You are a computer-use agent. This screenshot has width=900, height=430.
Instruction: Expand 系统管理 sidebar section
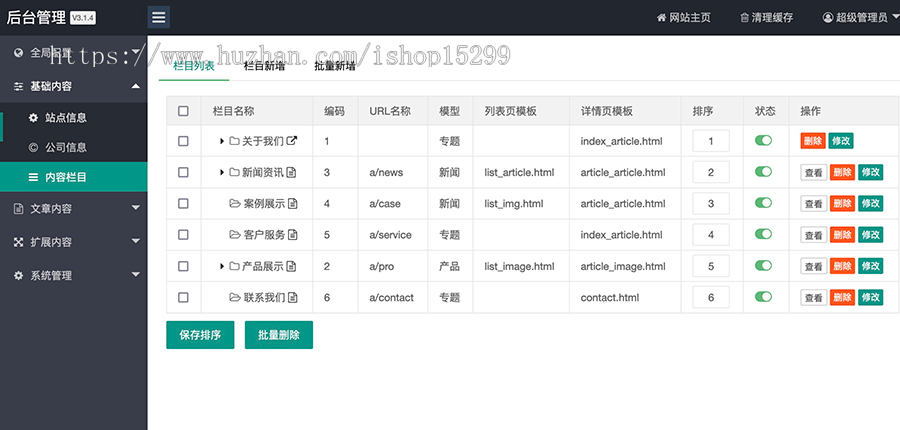pos(73,276)
